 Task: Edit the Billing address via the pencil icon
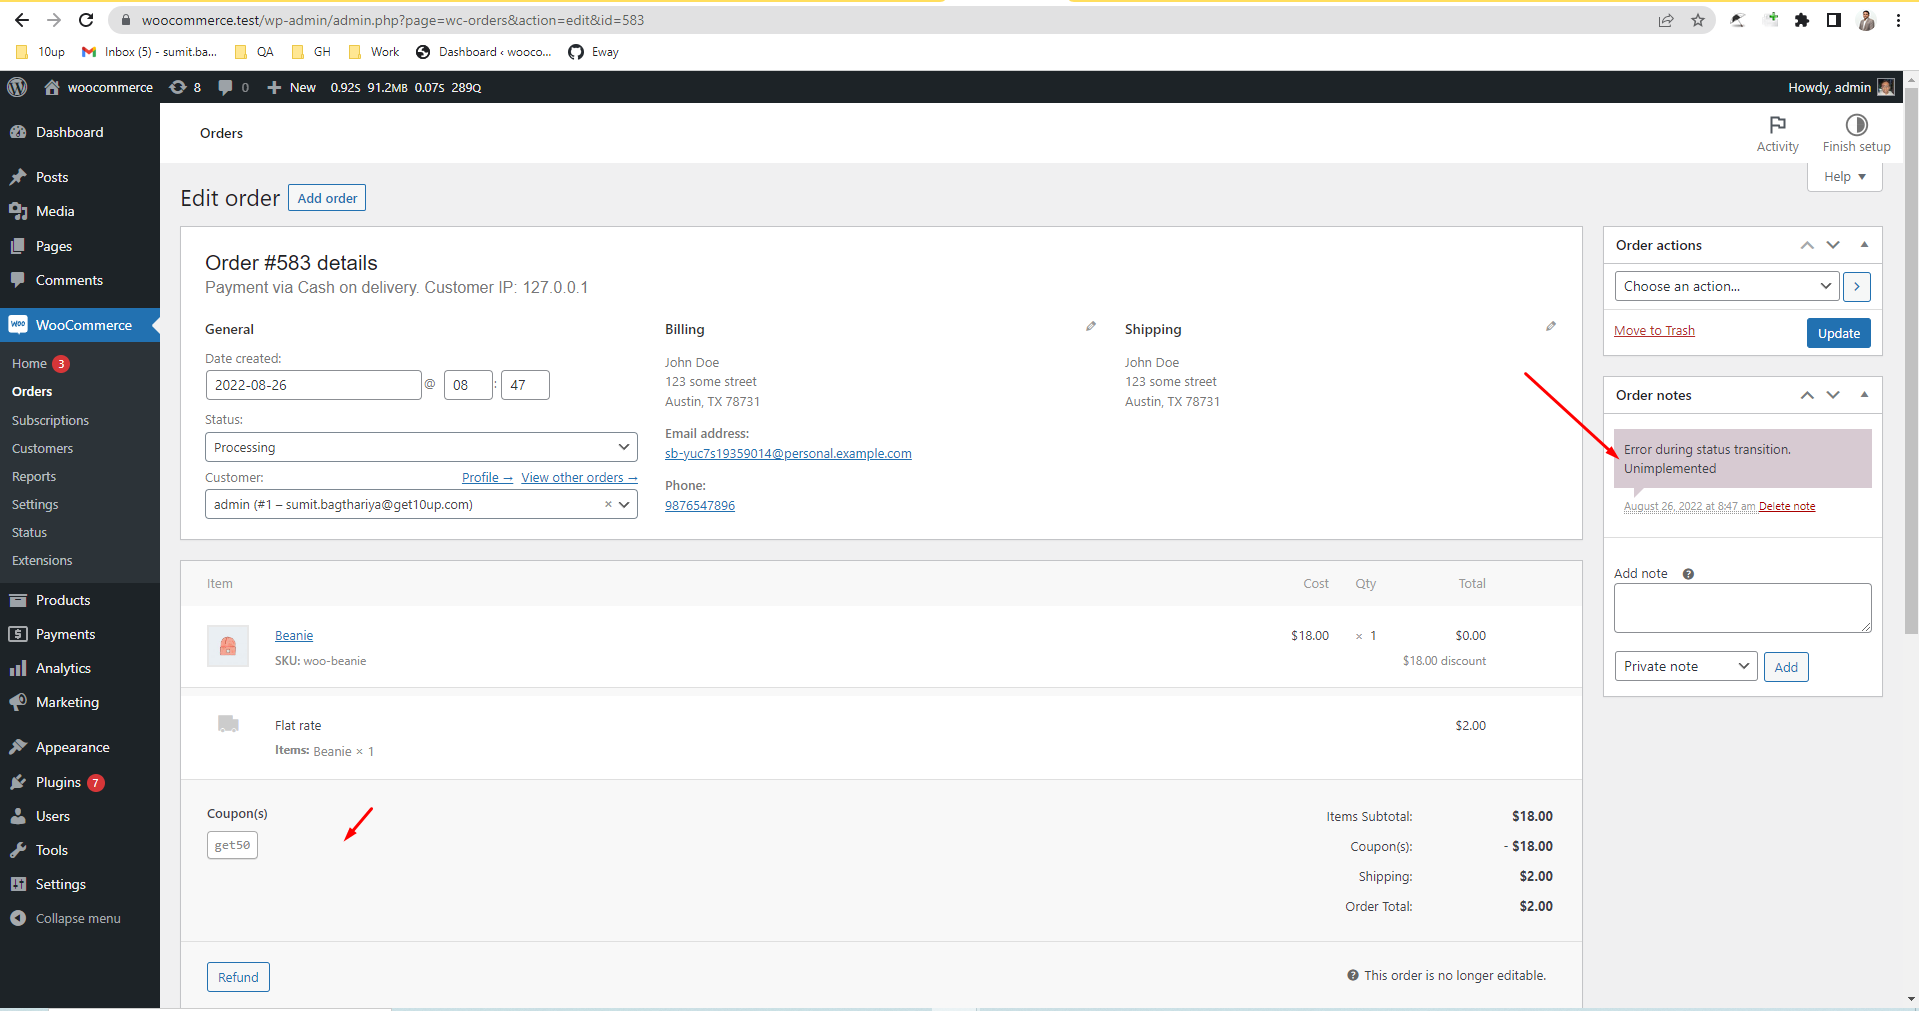[x=1090, y=326]
